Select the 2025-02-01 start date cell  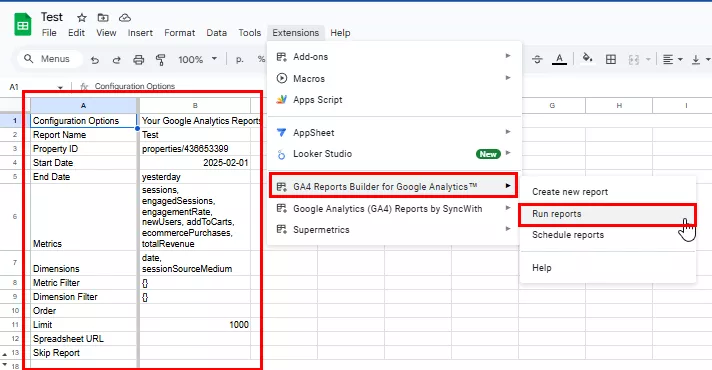coord(195,163)
